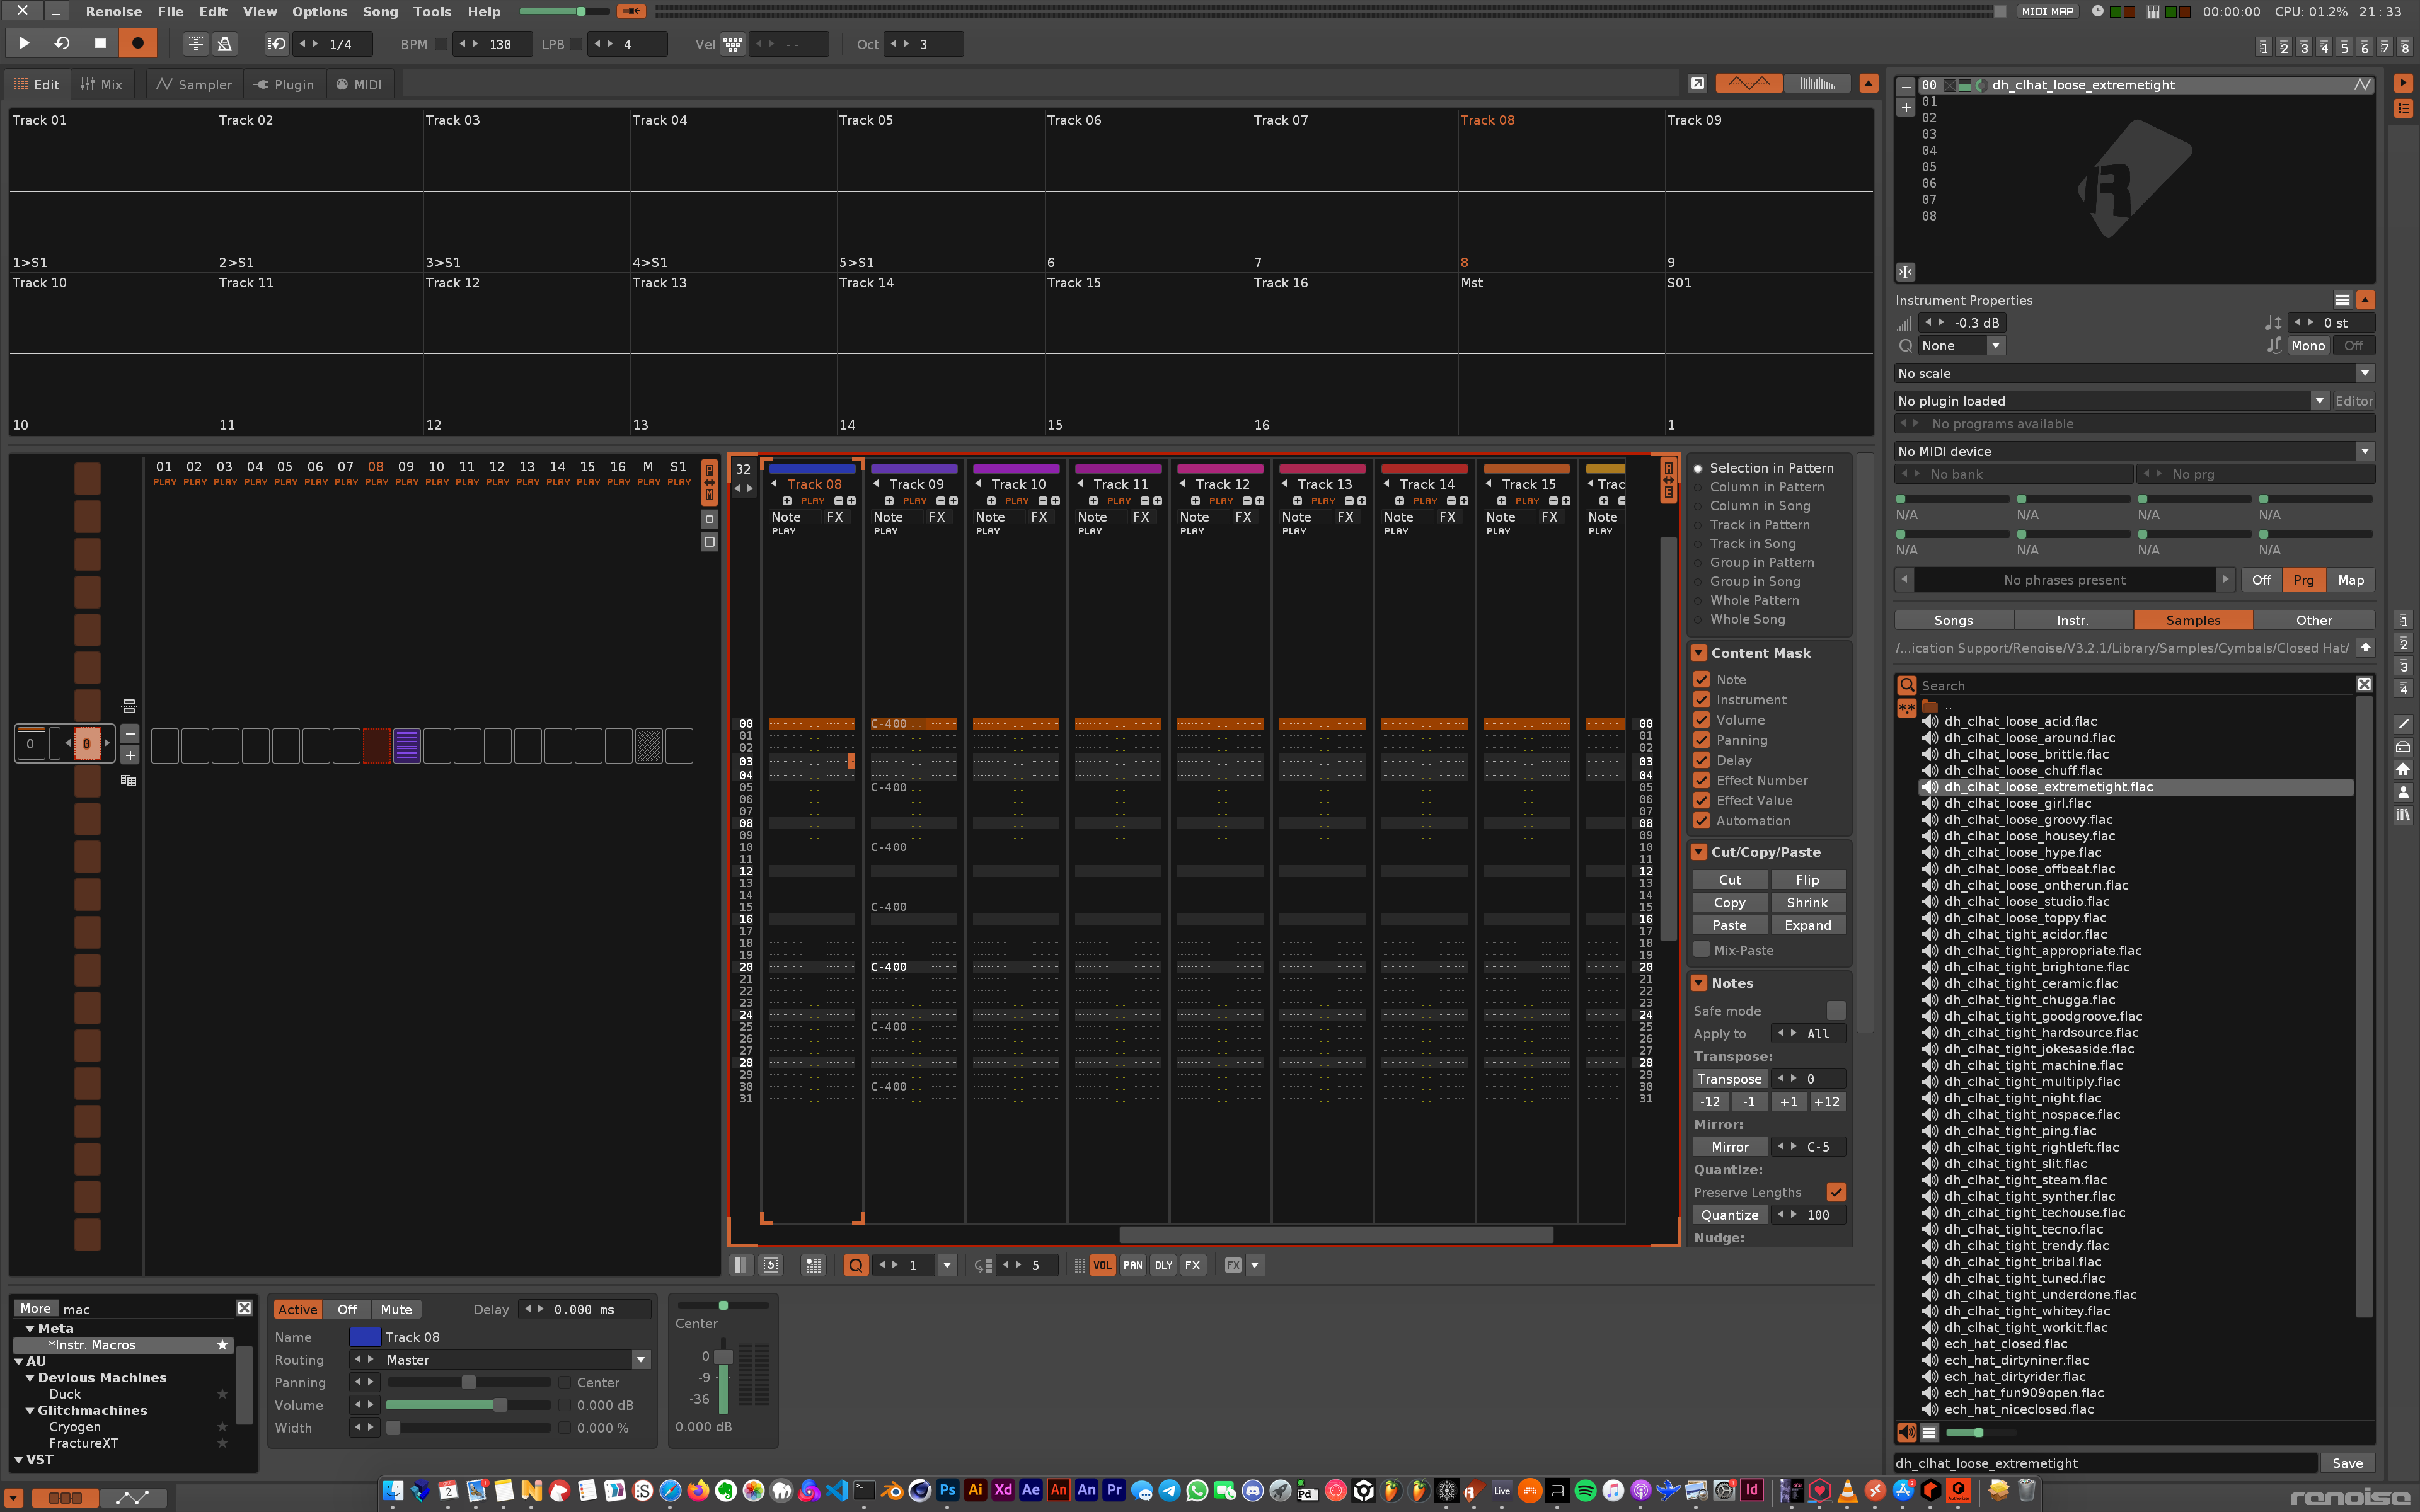Uncheck the Note content mask checkbox
Image resolution: width=2420 pixels, height=1512 pixels.
pyautogui.click(x=1701, y=679)
